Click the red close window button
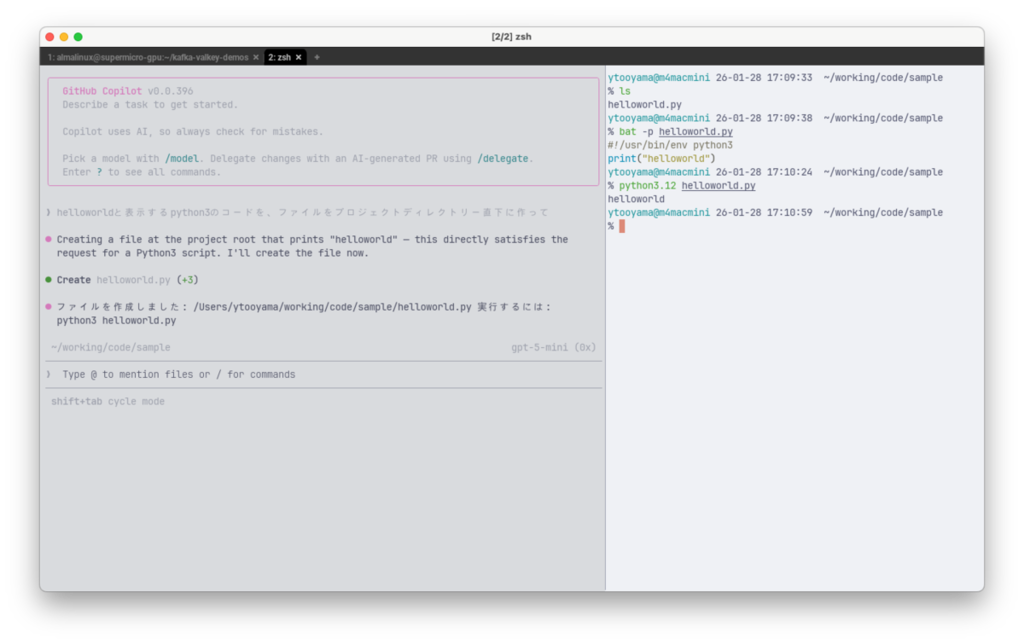Viewport: 1024px width, 644px height. click(50, 37)
